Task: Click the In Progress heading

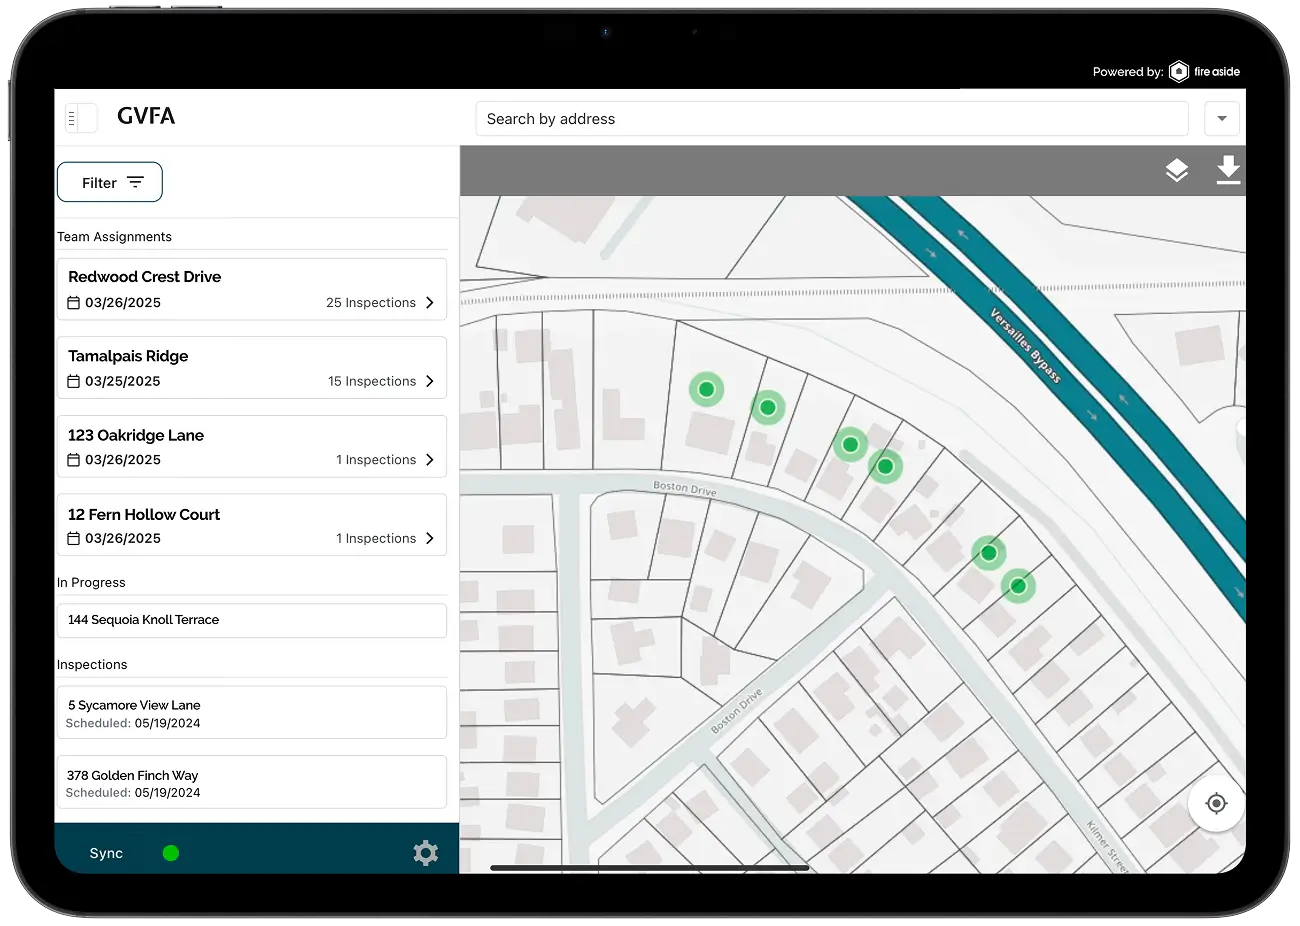Action: 91,582
